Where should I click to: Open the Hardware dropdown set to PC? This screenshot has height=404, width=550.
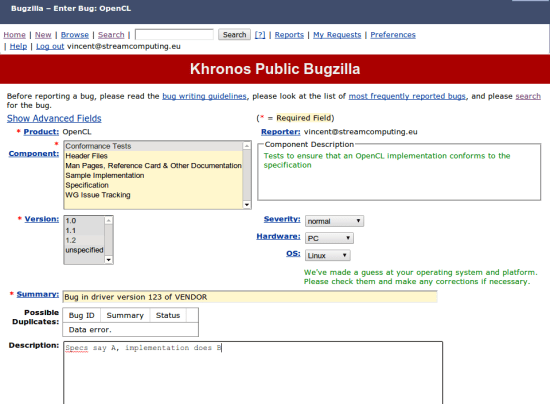click(329, 238)
